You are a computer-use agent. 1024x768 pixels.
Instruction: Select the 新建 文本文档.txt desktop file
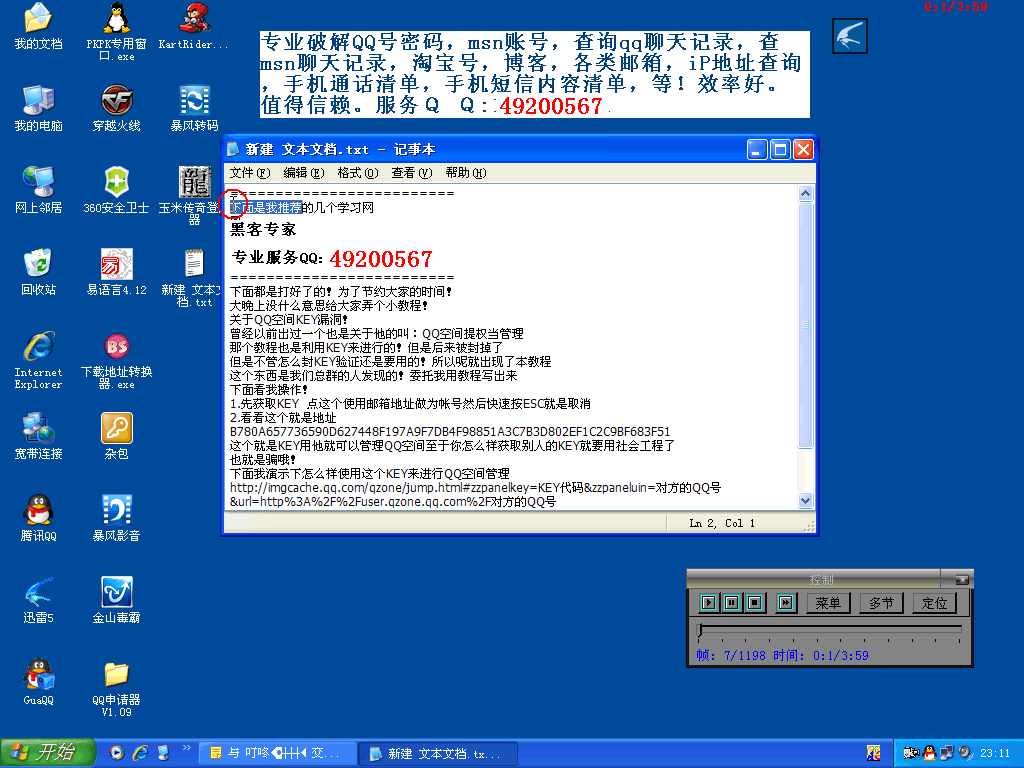[x=194, y=278]
